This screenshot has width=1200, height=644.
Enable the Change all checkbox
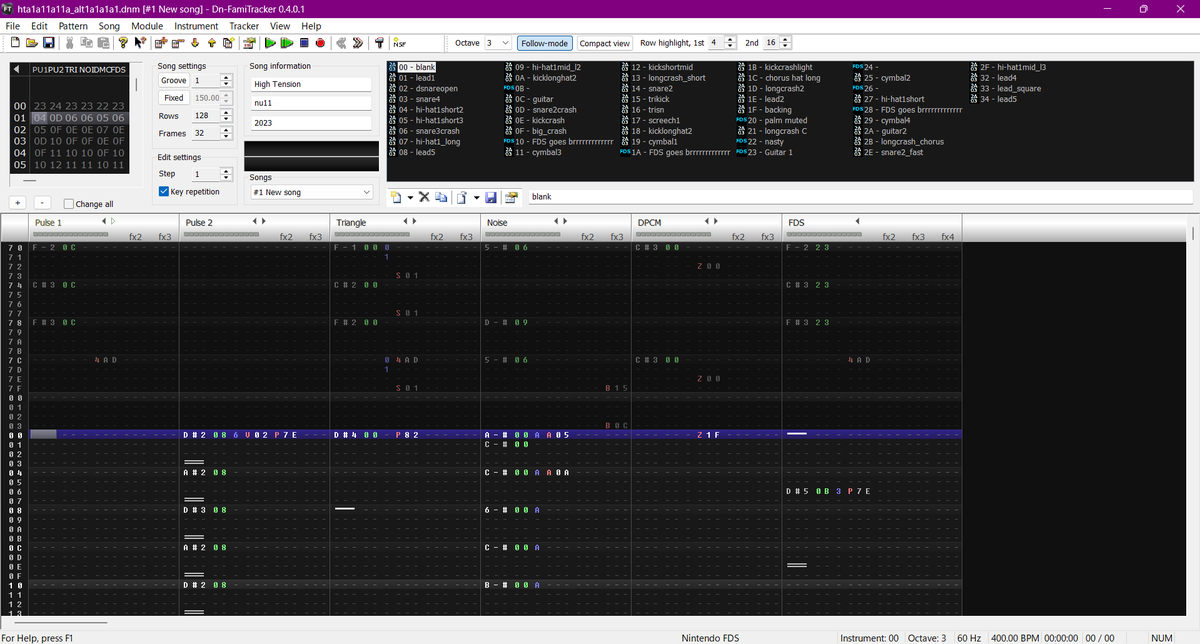[x=69, y=204]
